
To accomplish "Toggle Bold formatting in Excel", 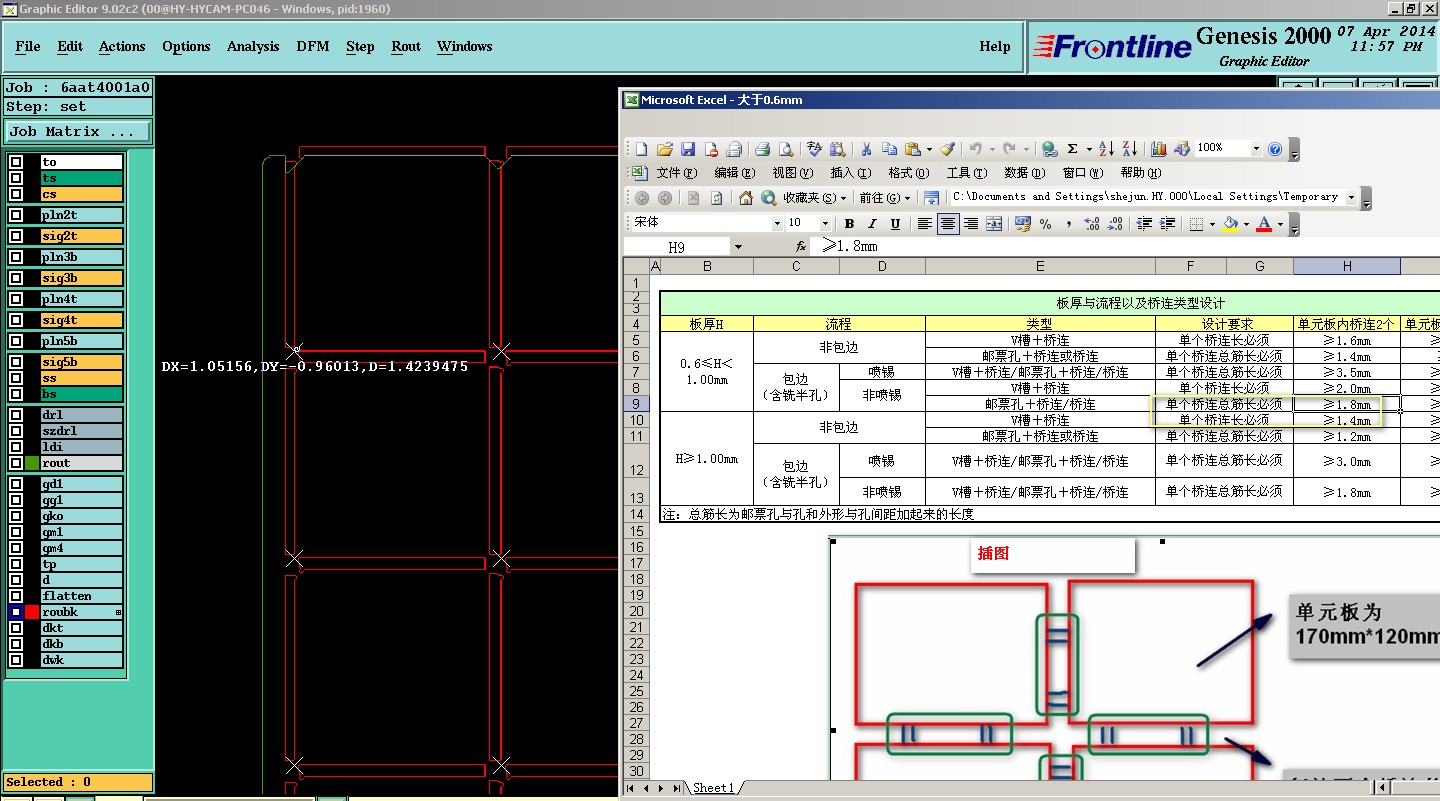I will tap(849, 224).
